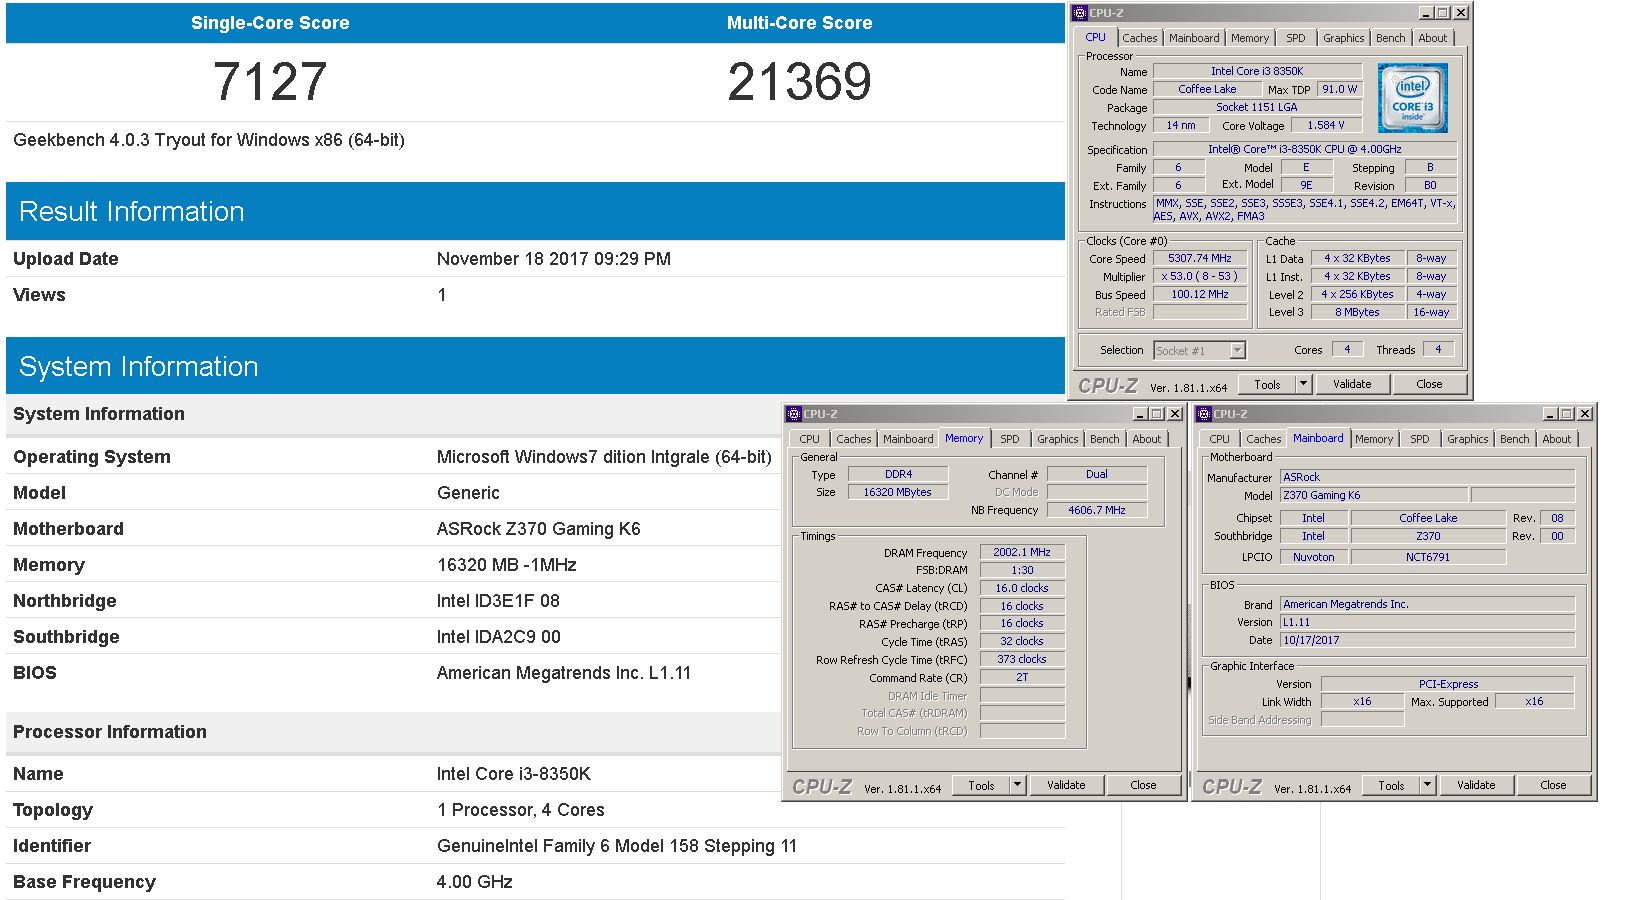
Task: Open Caches tab in the Mainboard window
Action: [1263, 439]
